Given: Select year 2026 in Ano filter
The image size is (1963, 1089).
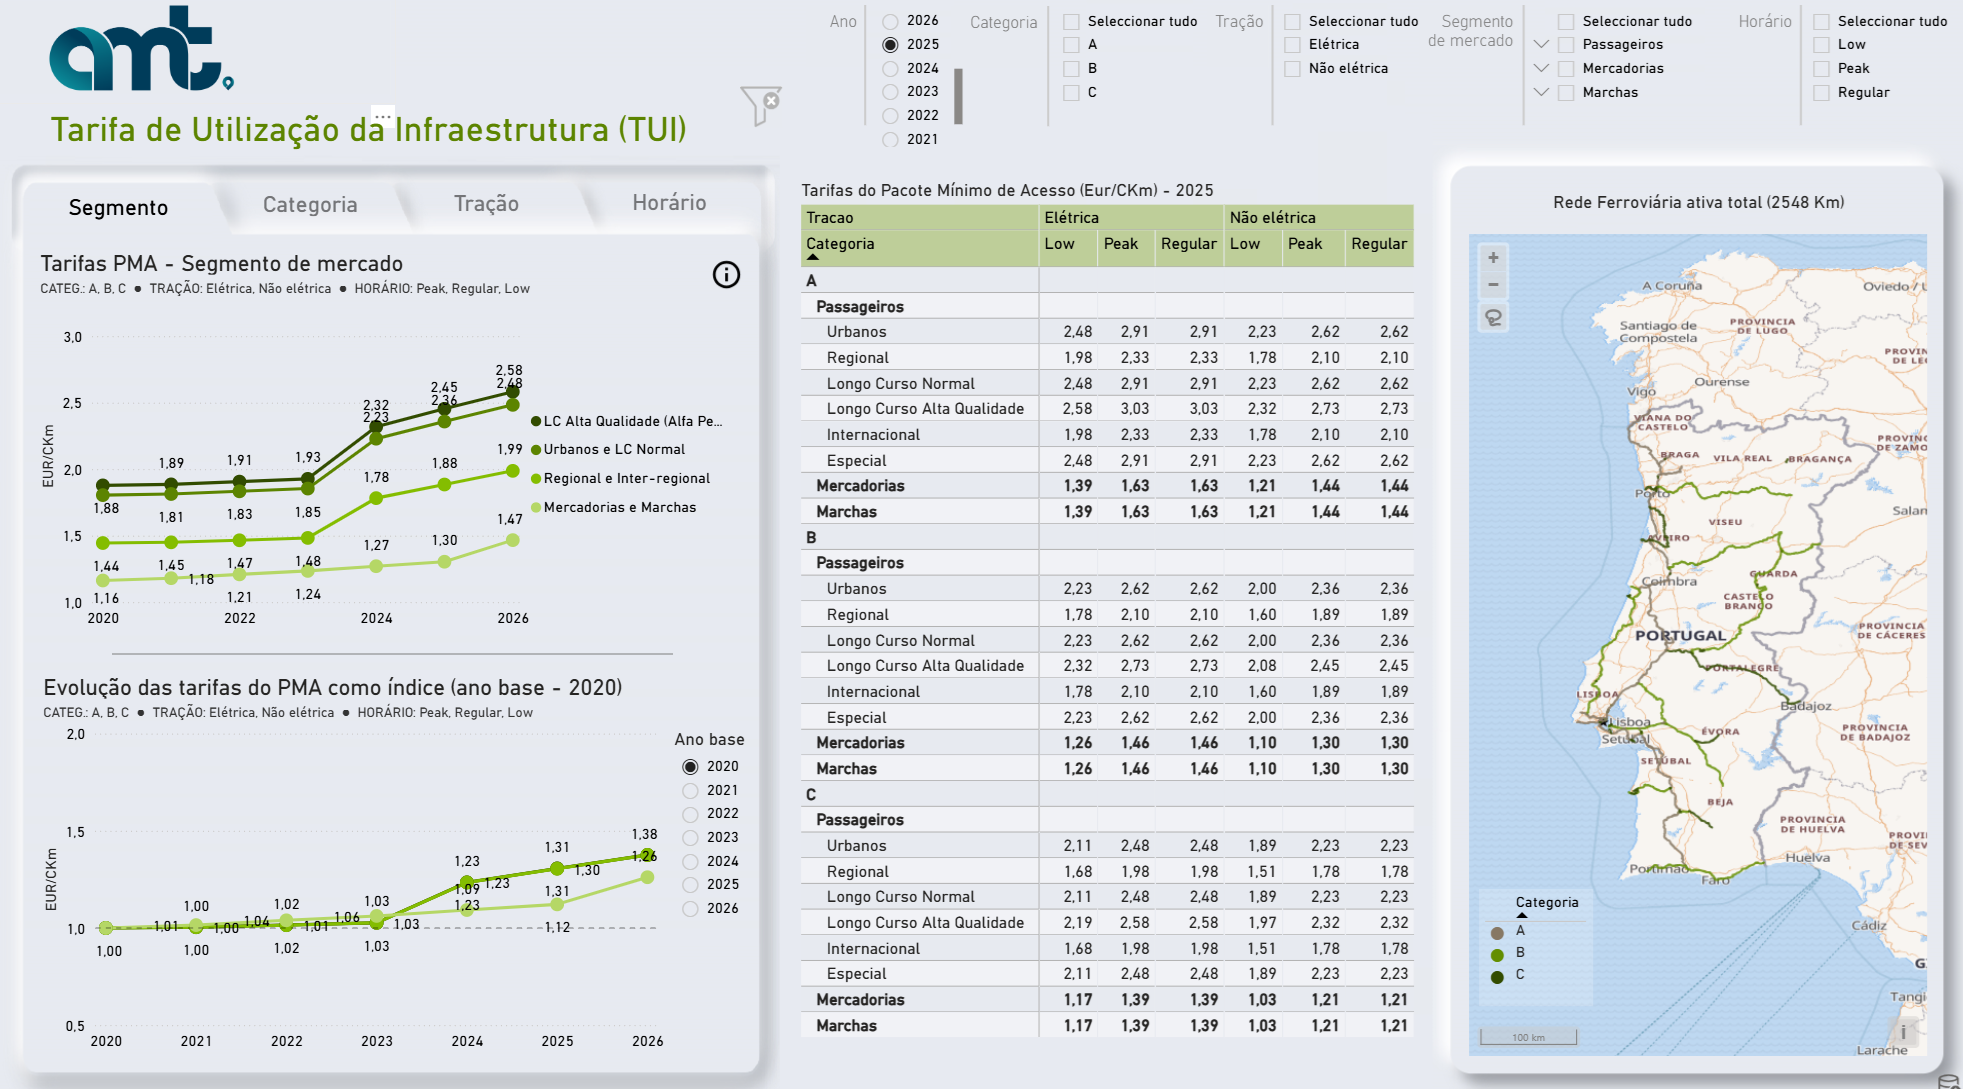Looking at the screenshot, I should (890, 21).
